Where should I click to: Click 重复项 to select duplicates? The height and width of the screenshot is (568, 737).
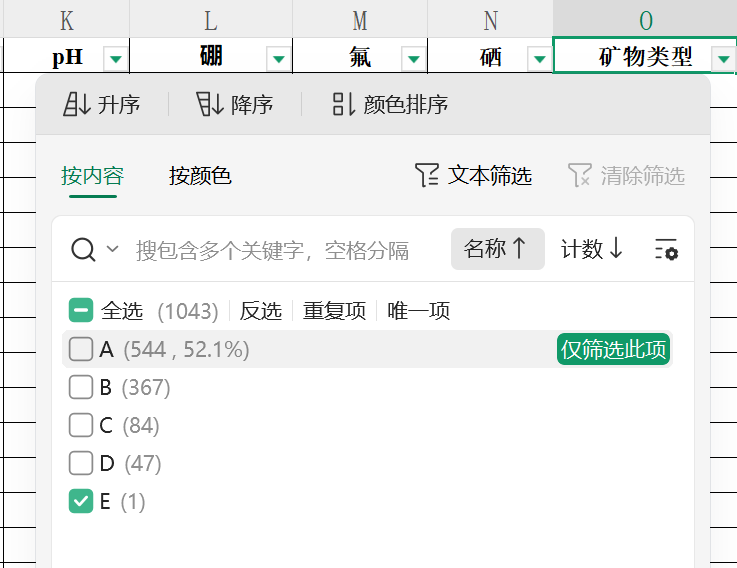click(x=334, y=311)
